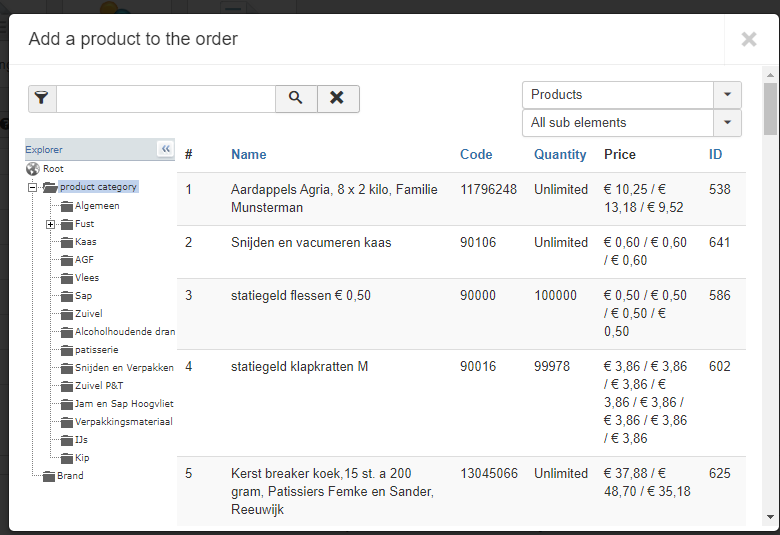Click the filter funnel icon
The width and height of the screenshot is (780, 535).
[x=42, y=98]
